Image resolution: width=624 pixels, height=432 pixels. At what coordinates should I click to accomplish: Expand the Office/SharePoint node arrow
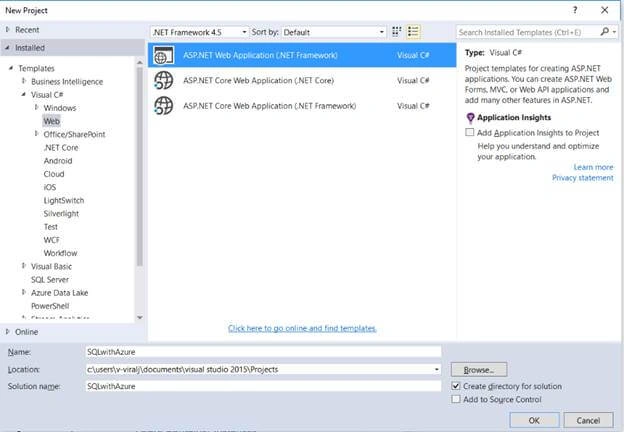pos(37,134)
